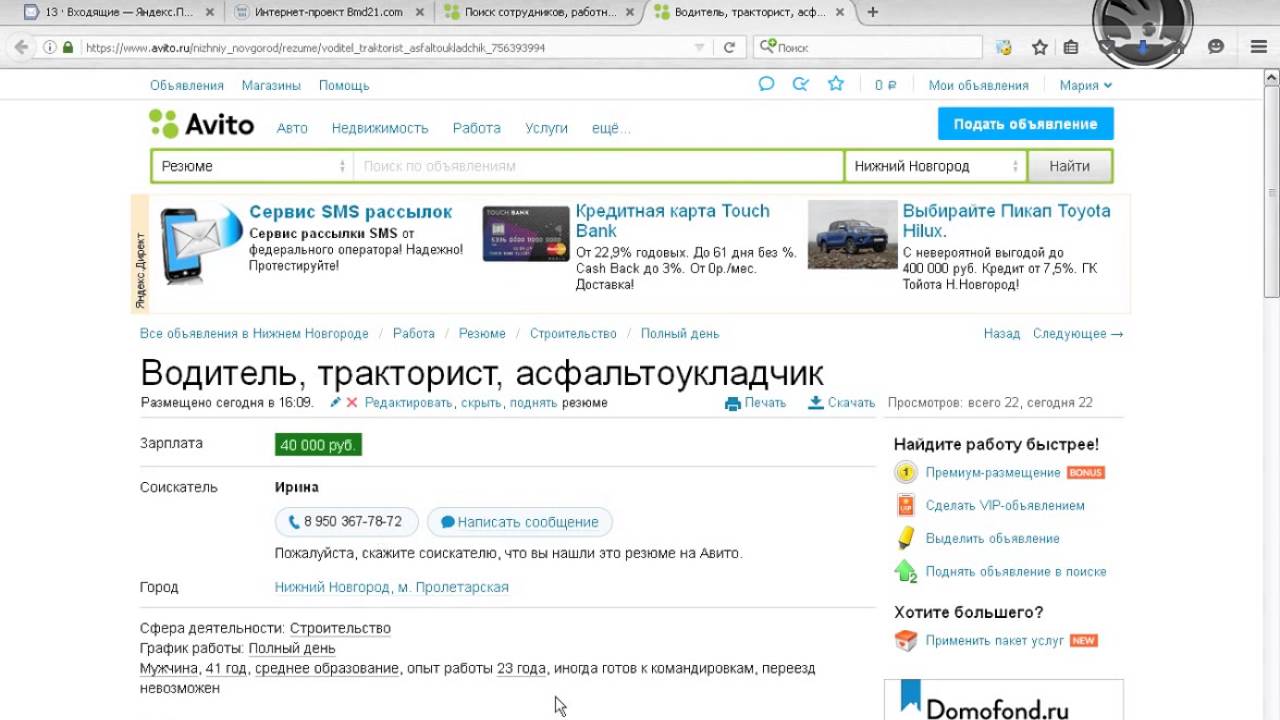Open Avito saved searches icon

point(800,84)
